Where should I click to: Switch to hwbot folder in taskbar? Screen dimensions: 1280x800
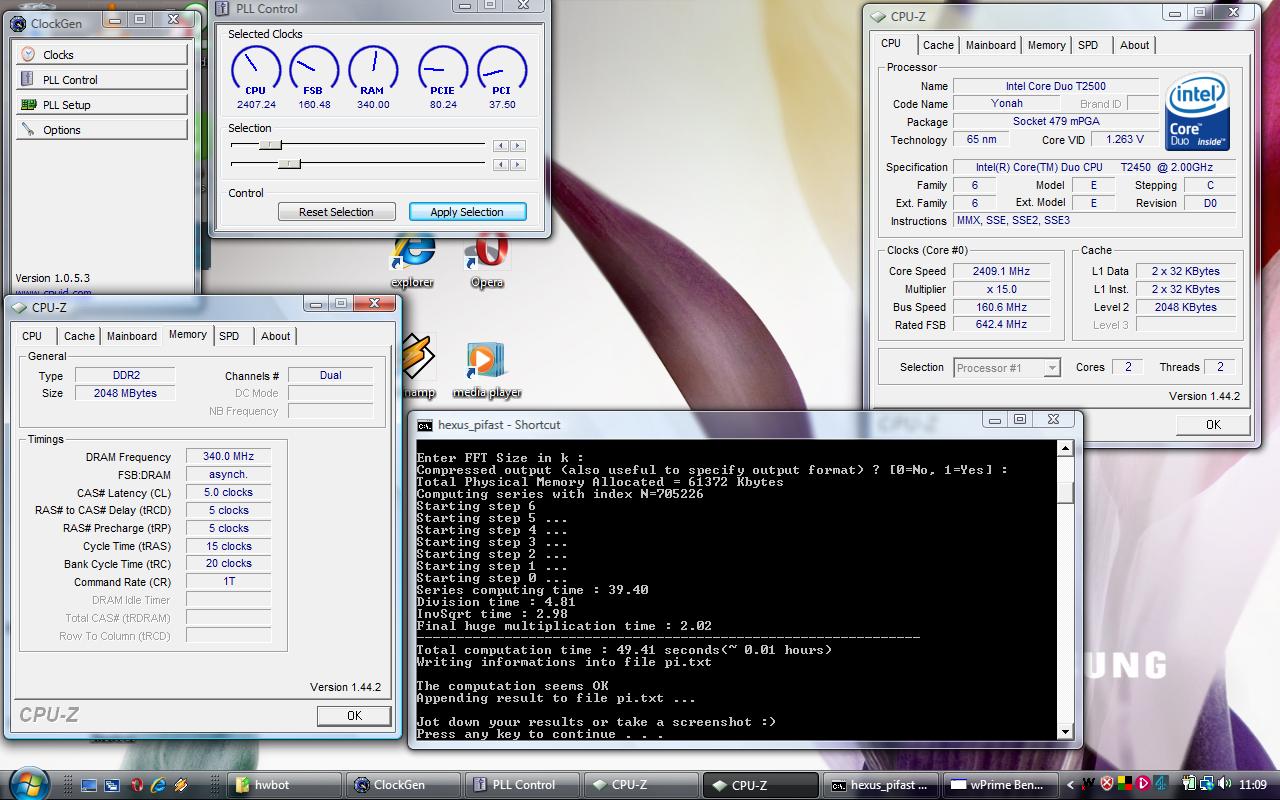point(284,785)
